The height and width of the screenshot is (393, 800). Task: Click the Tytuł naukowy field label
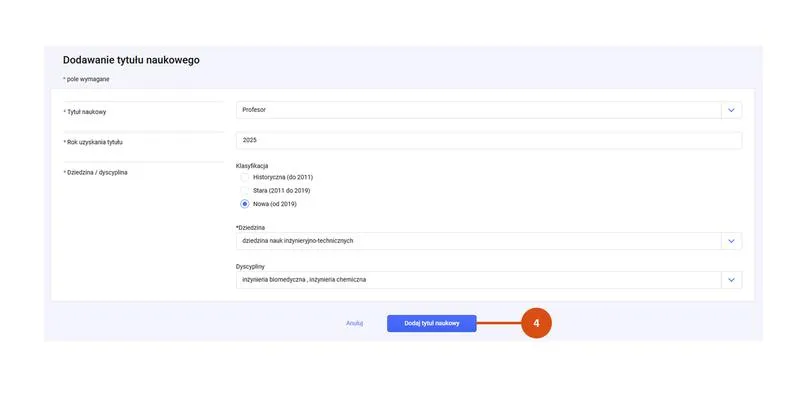(86, 112)
